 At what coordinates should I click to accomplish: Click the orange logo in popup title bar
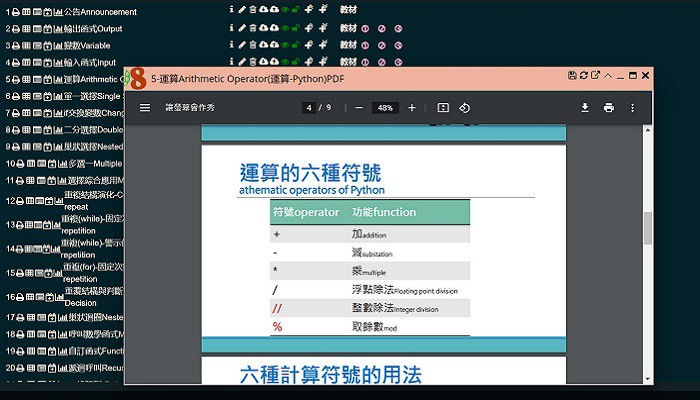coord(137,79)
